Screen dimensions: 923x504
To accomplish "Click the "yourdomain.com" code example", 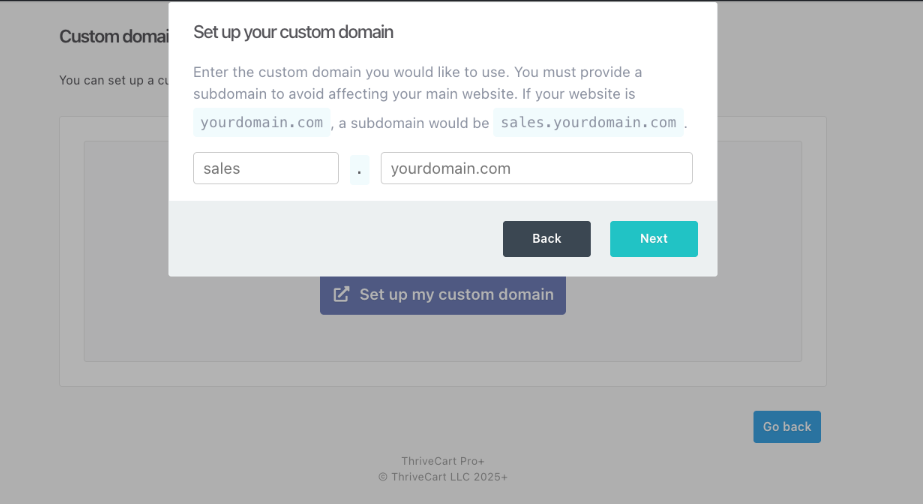I will [x=261, y=122].
